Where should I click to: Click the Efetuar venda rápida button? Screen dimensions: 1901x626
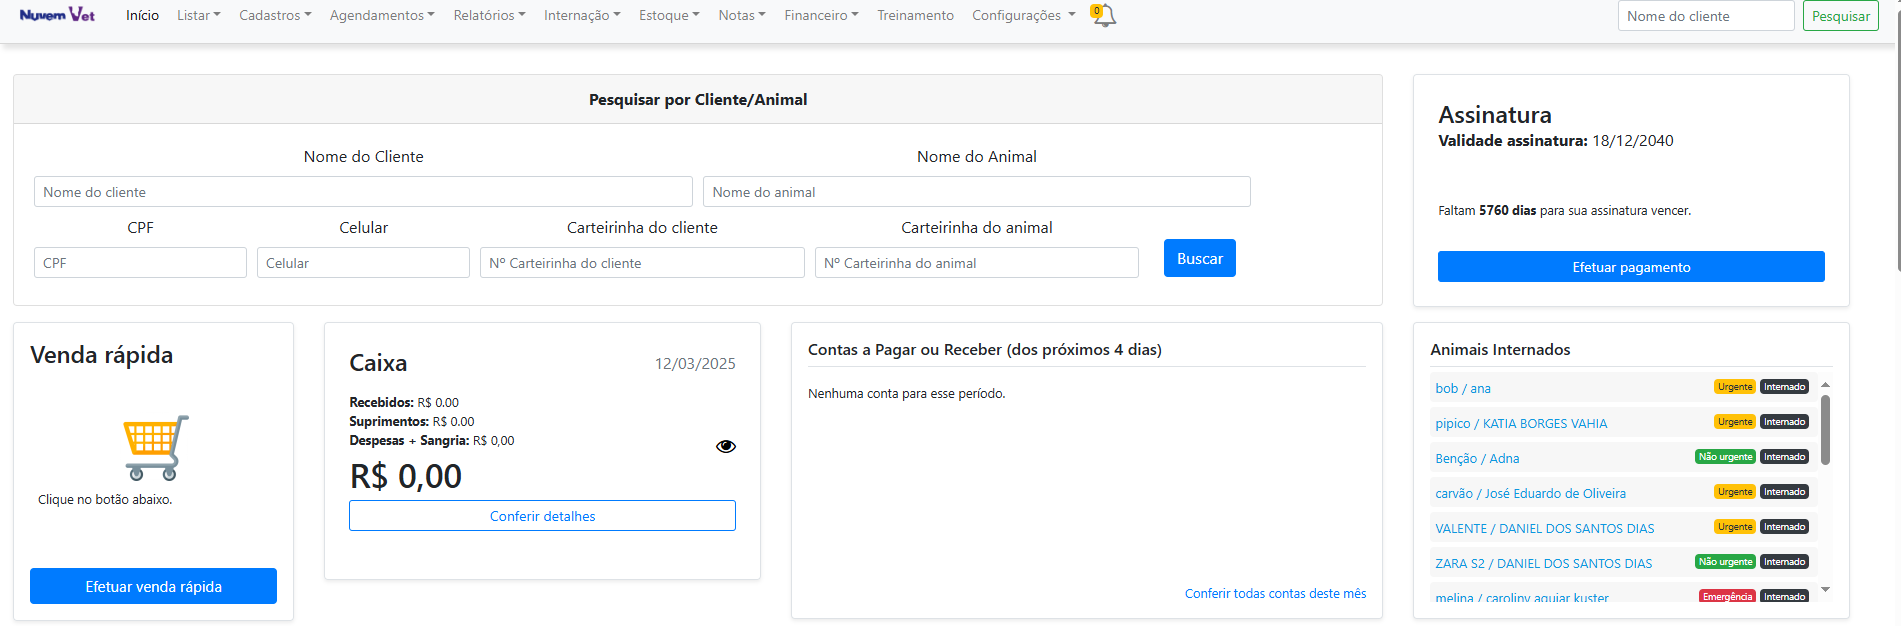pyautogui.click(x=153, y=586)
